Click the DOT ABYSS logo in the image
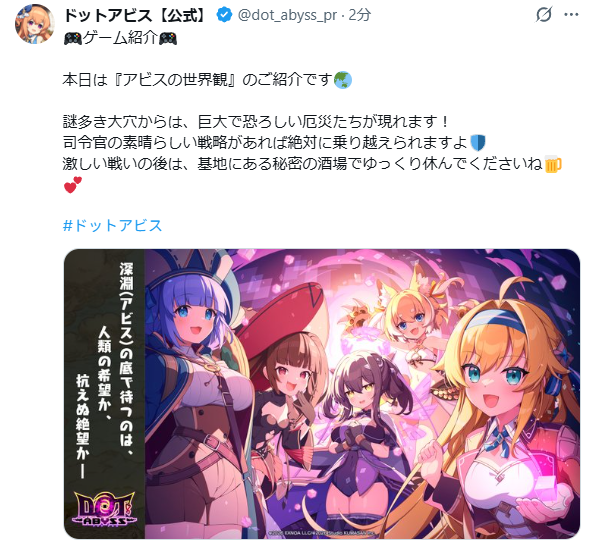The image size is (596, 551). point(105,509)
